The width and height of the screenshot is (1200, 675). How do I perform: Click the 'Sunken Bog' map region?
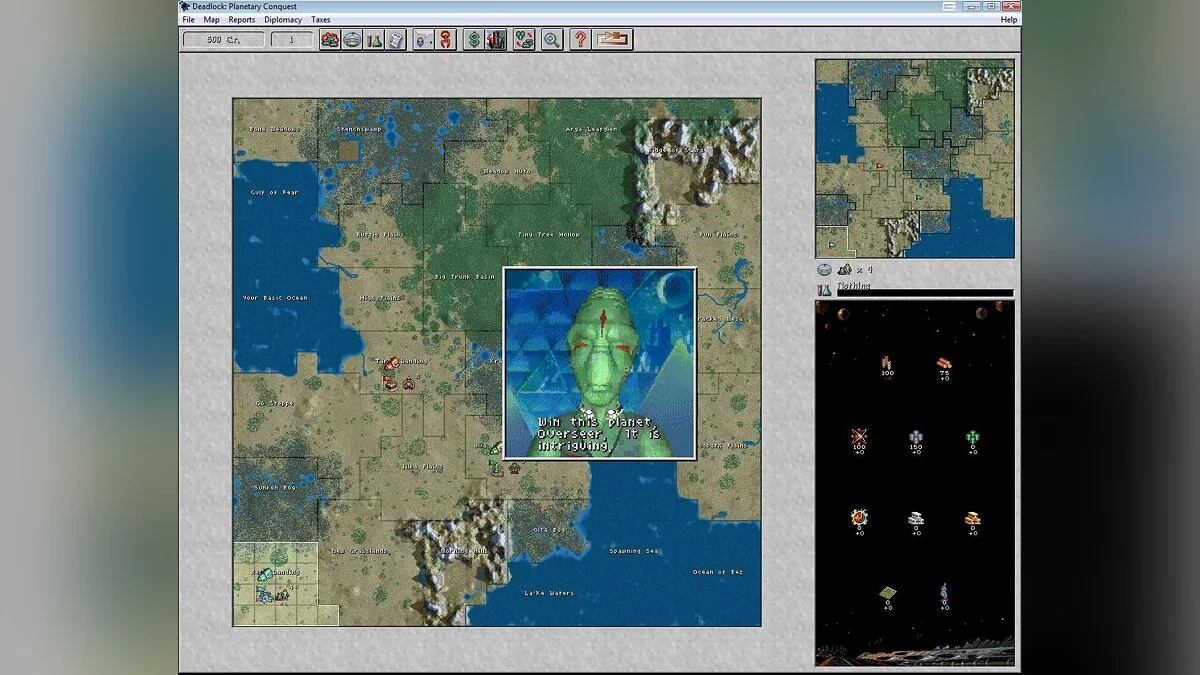[x=273, y=487]
